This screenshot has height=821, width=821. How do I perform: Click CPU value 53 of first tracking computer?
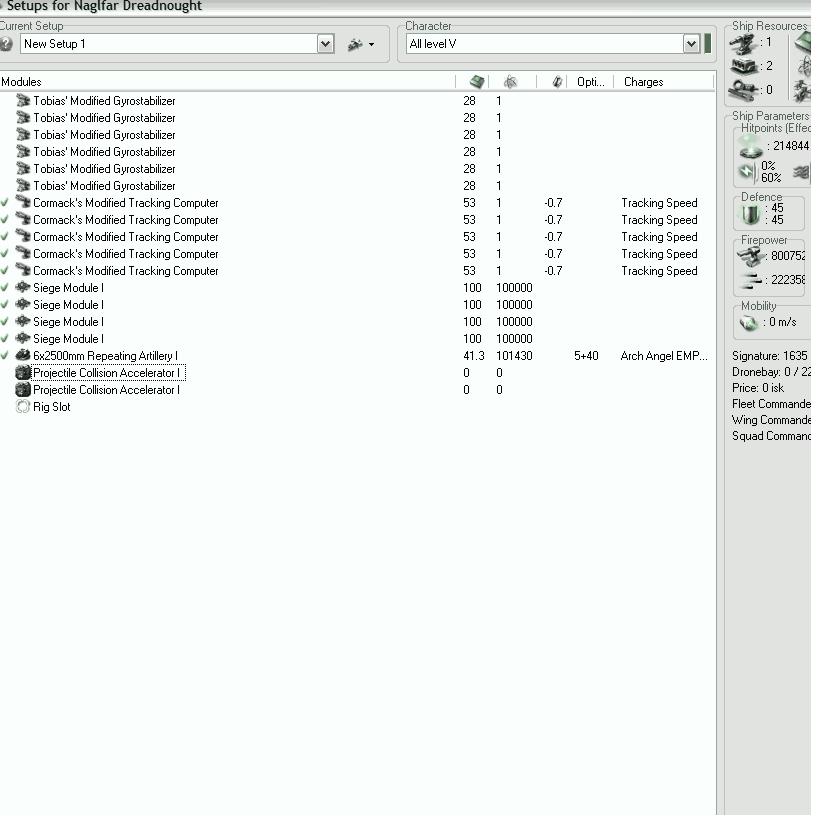pos(469,203)
